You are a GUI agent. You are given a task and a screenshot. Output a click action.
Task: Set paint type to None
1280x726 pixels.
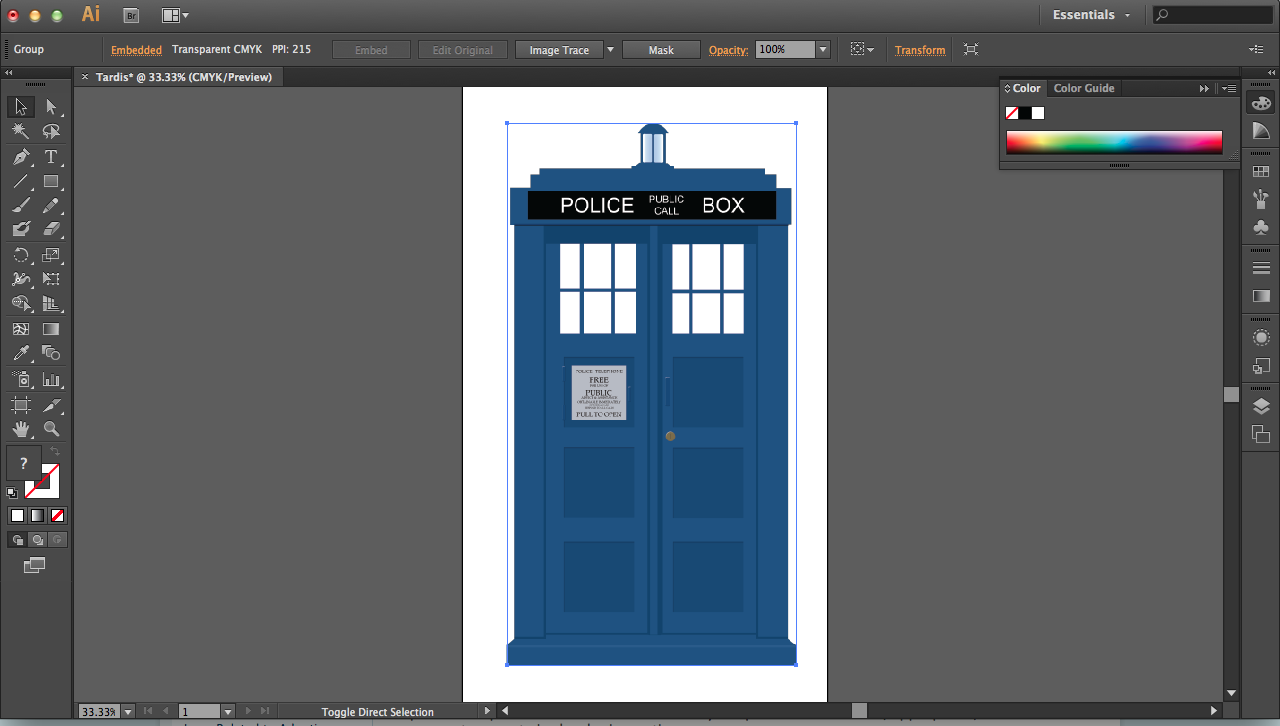coord(57,516)
